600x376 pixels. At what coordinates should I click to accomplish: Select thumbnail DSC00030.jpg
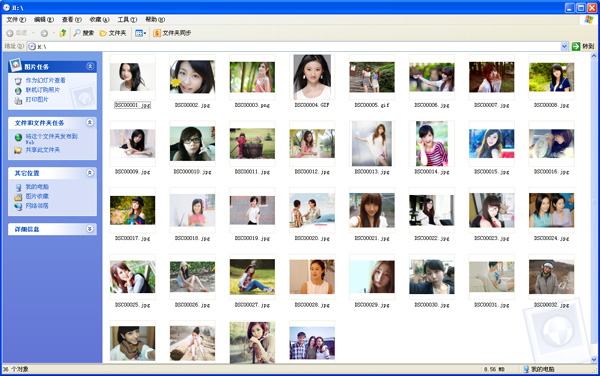coord(432,277)
